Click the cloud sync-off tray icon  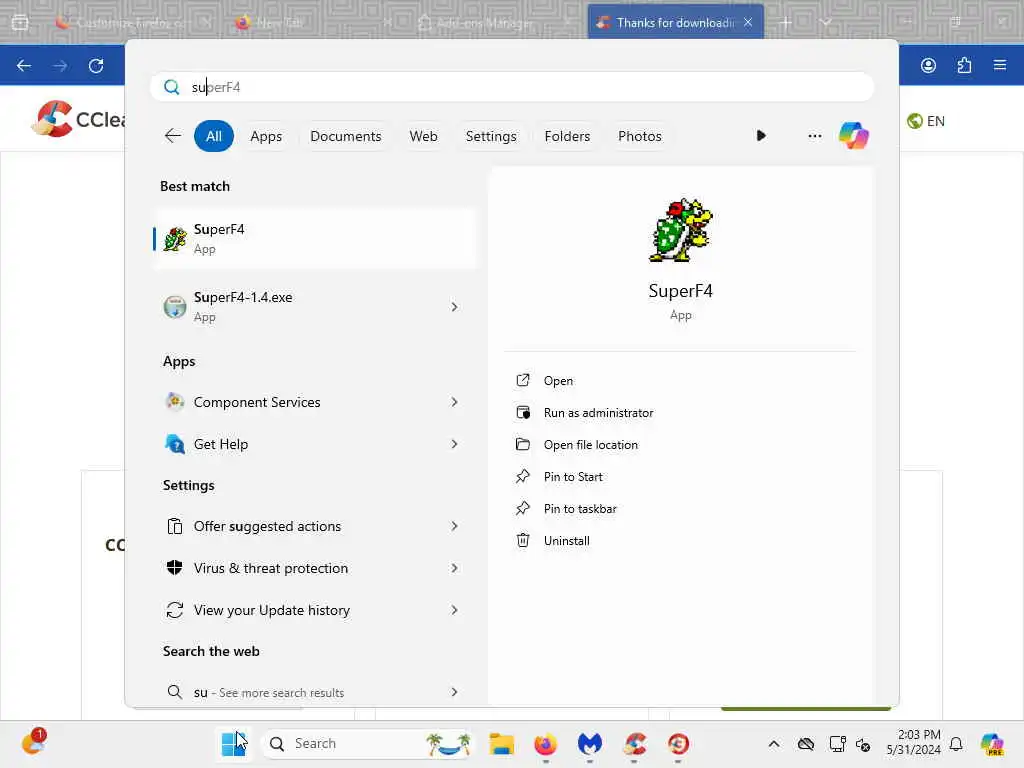coord(806,743)
